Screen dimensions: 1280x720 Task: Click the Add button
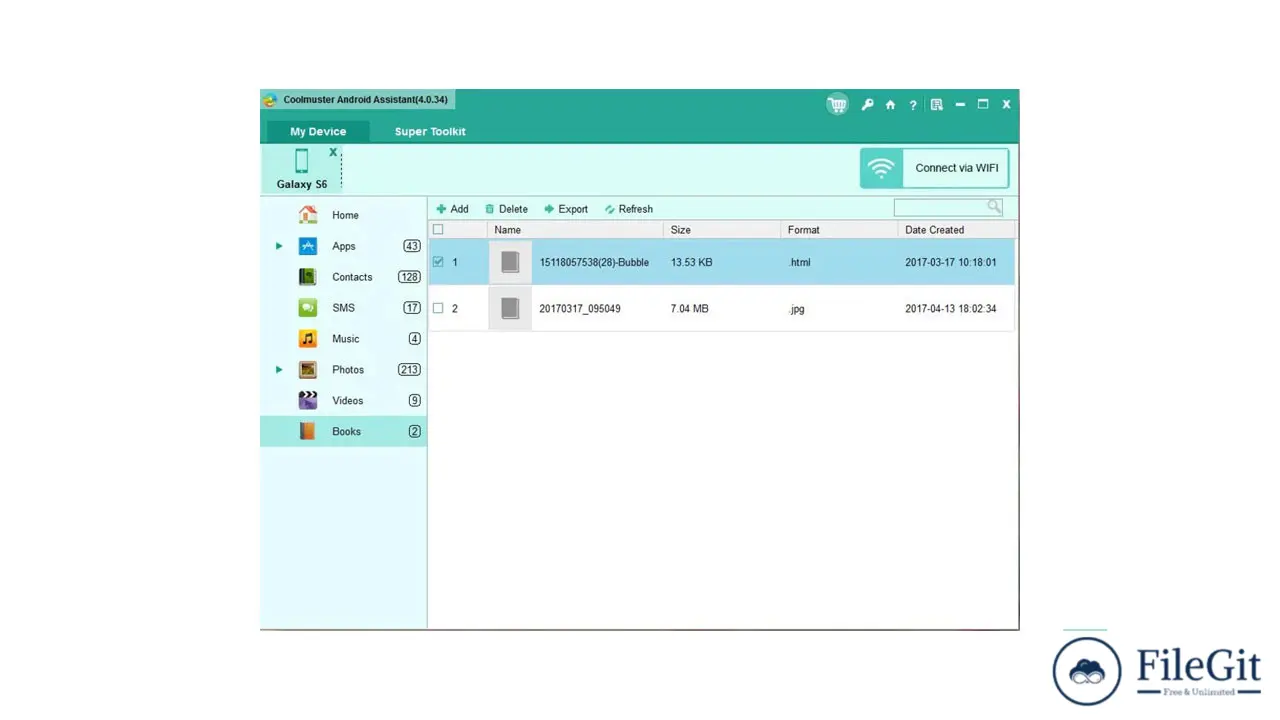click(x=452, y=209)
